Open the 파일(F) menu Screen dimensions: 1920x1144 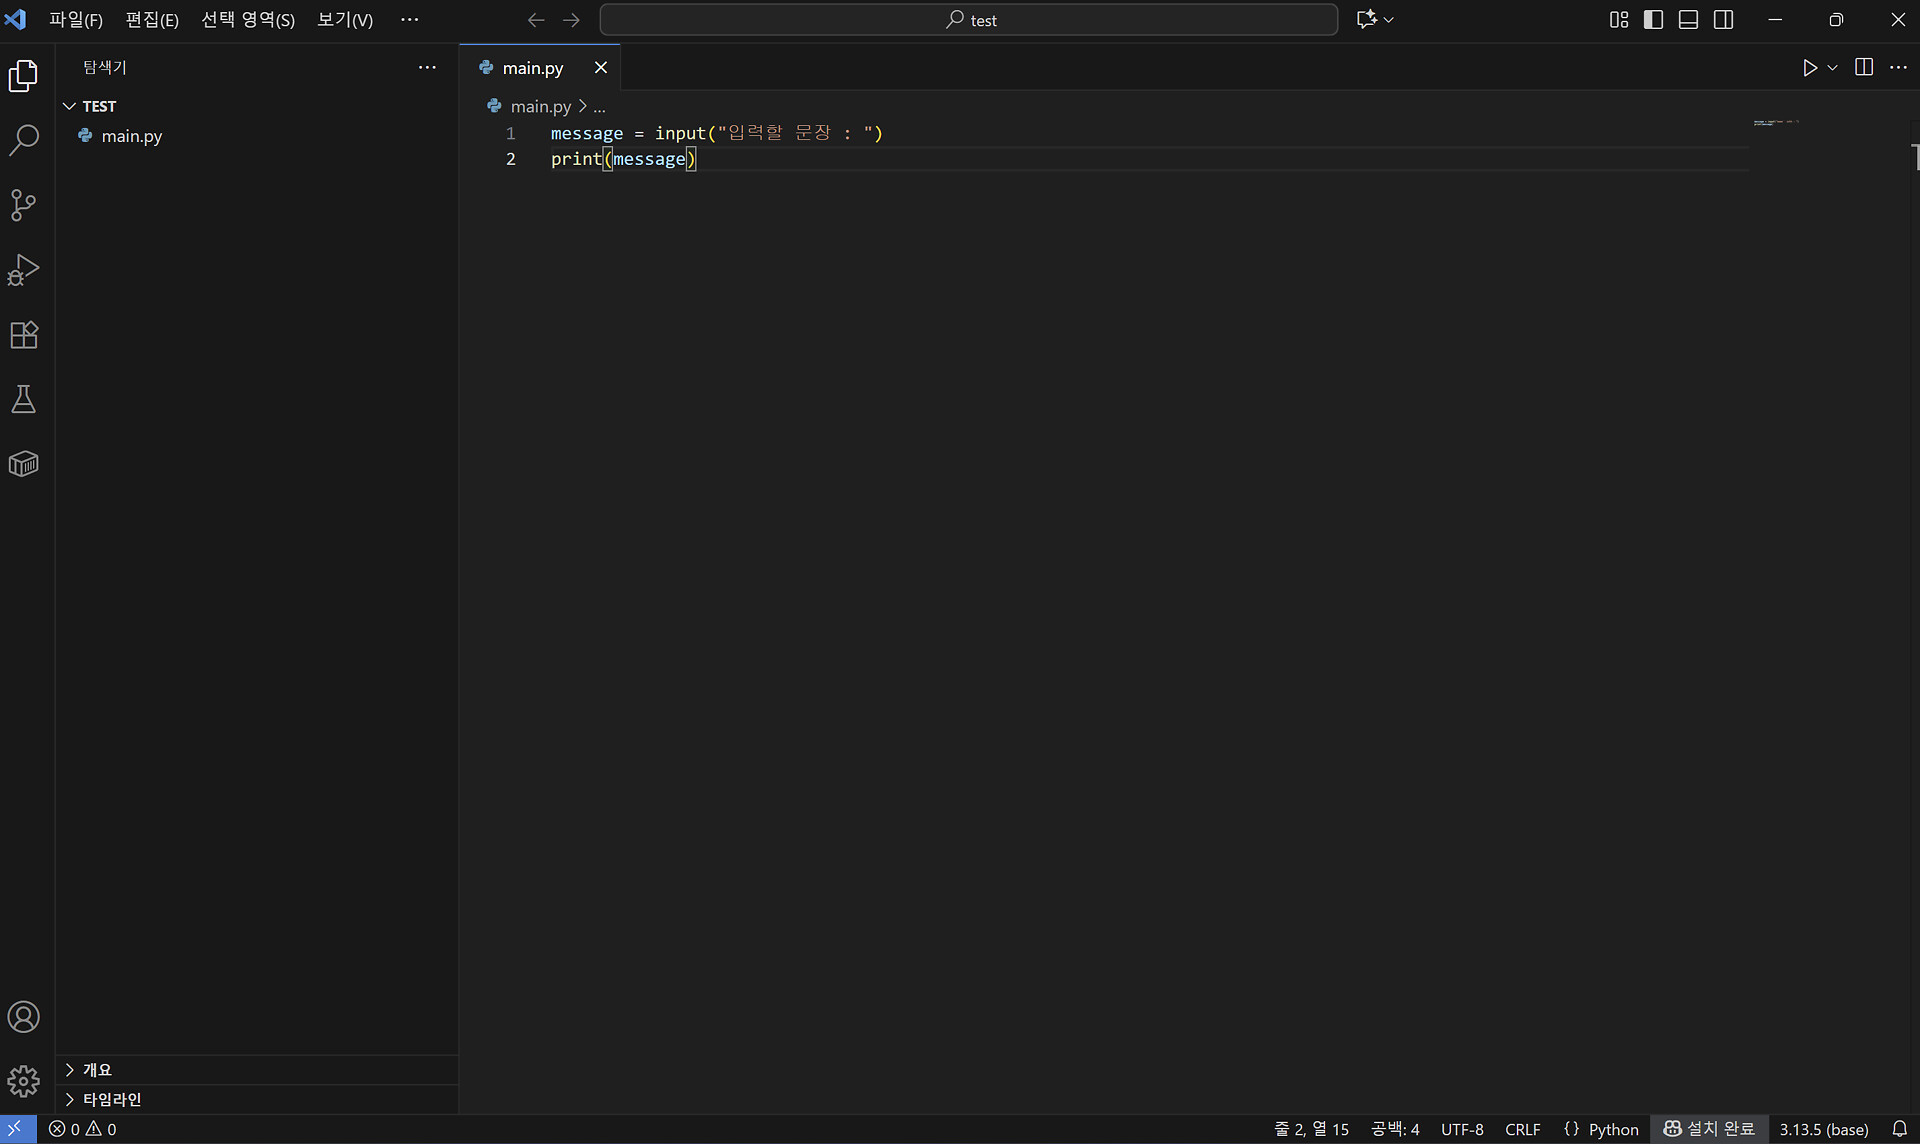tap(76, 20)
